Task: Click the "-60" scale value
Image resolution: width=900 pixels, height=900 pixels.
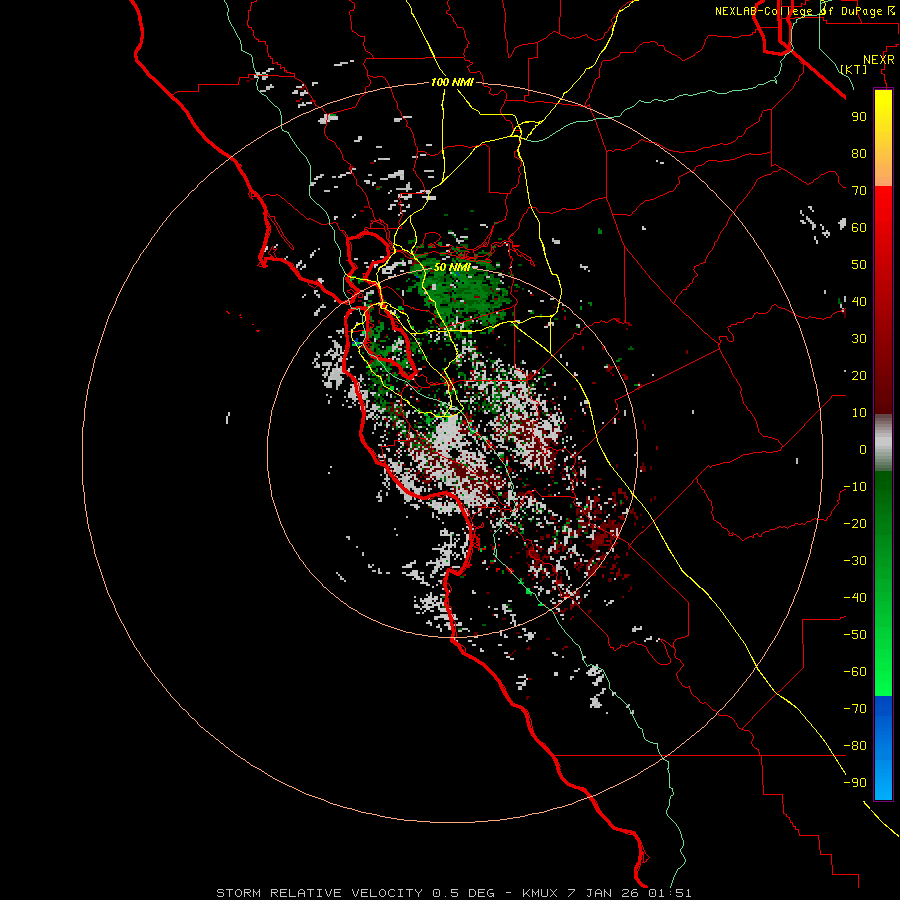Action: pyautogui.click(x=855, y=672)
